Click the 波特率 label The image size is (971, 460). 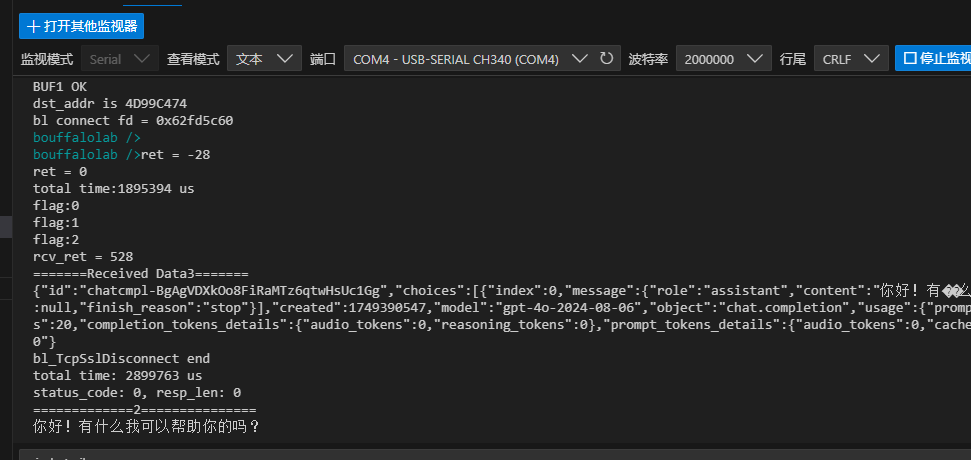coord(648,59)
